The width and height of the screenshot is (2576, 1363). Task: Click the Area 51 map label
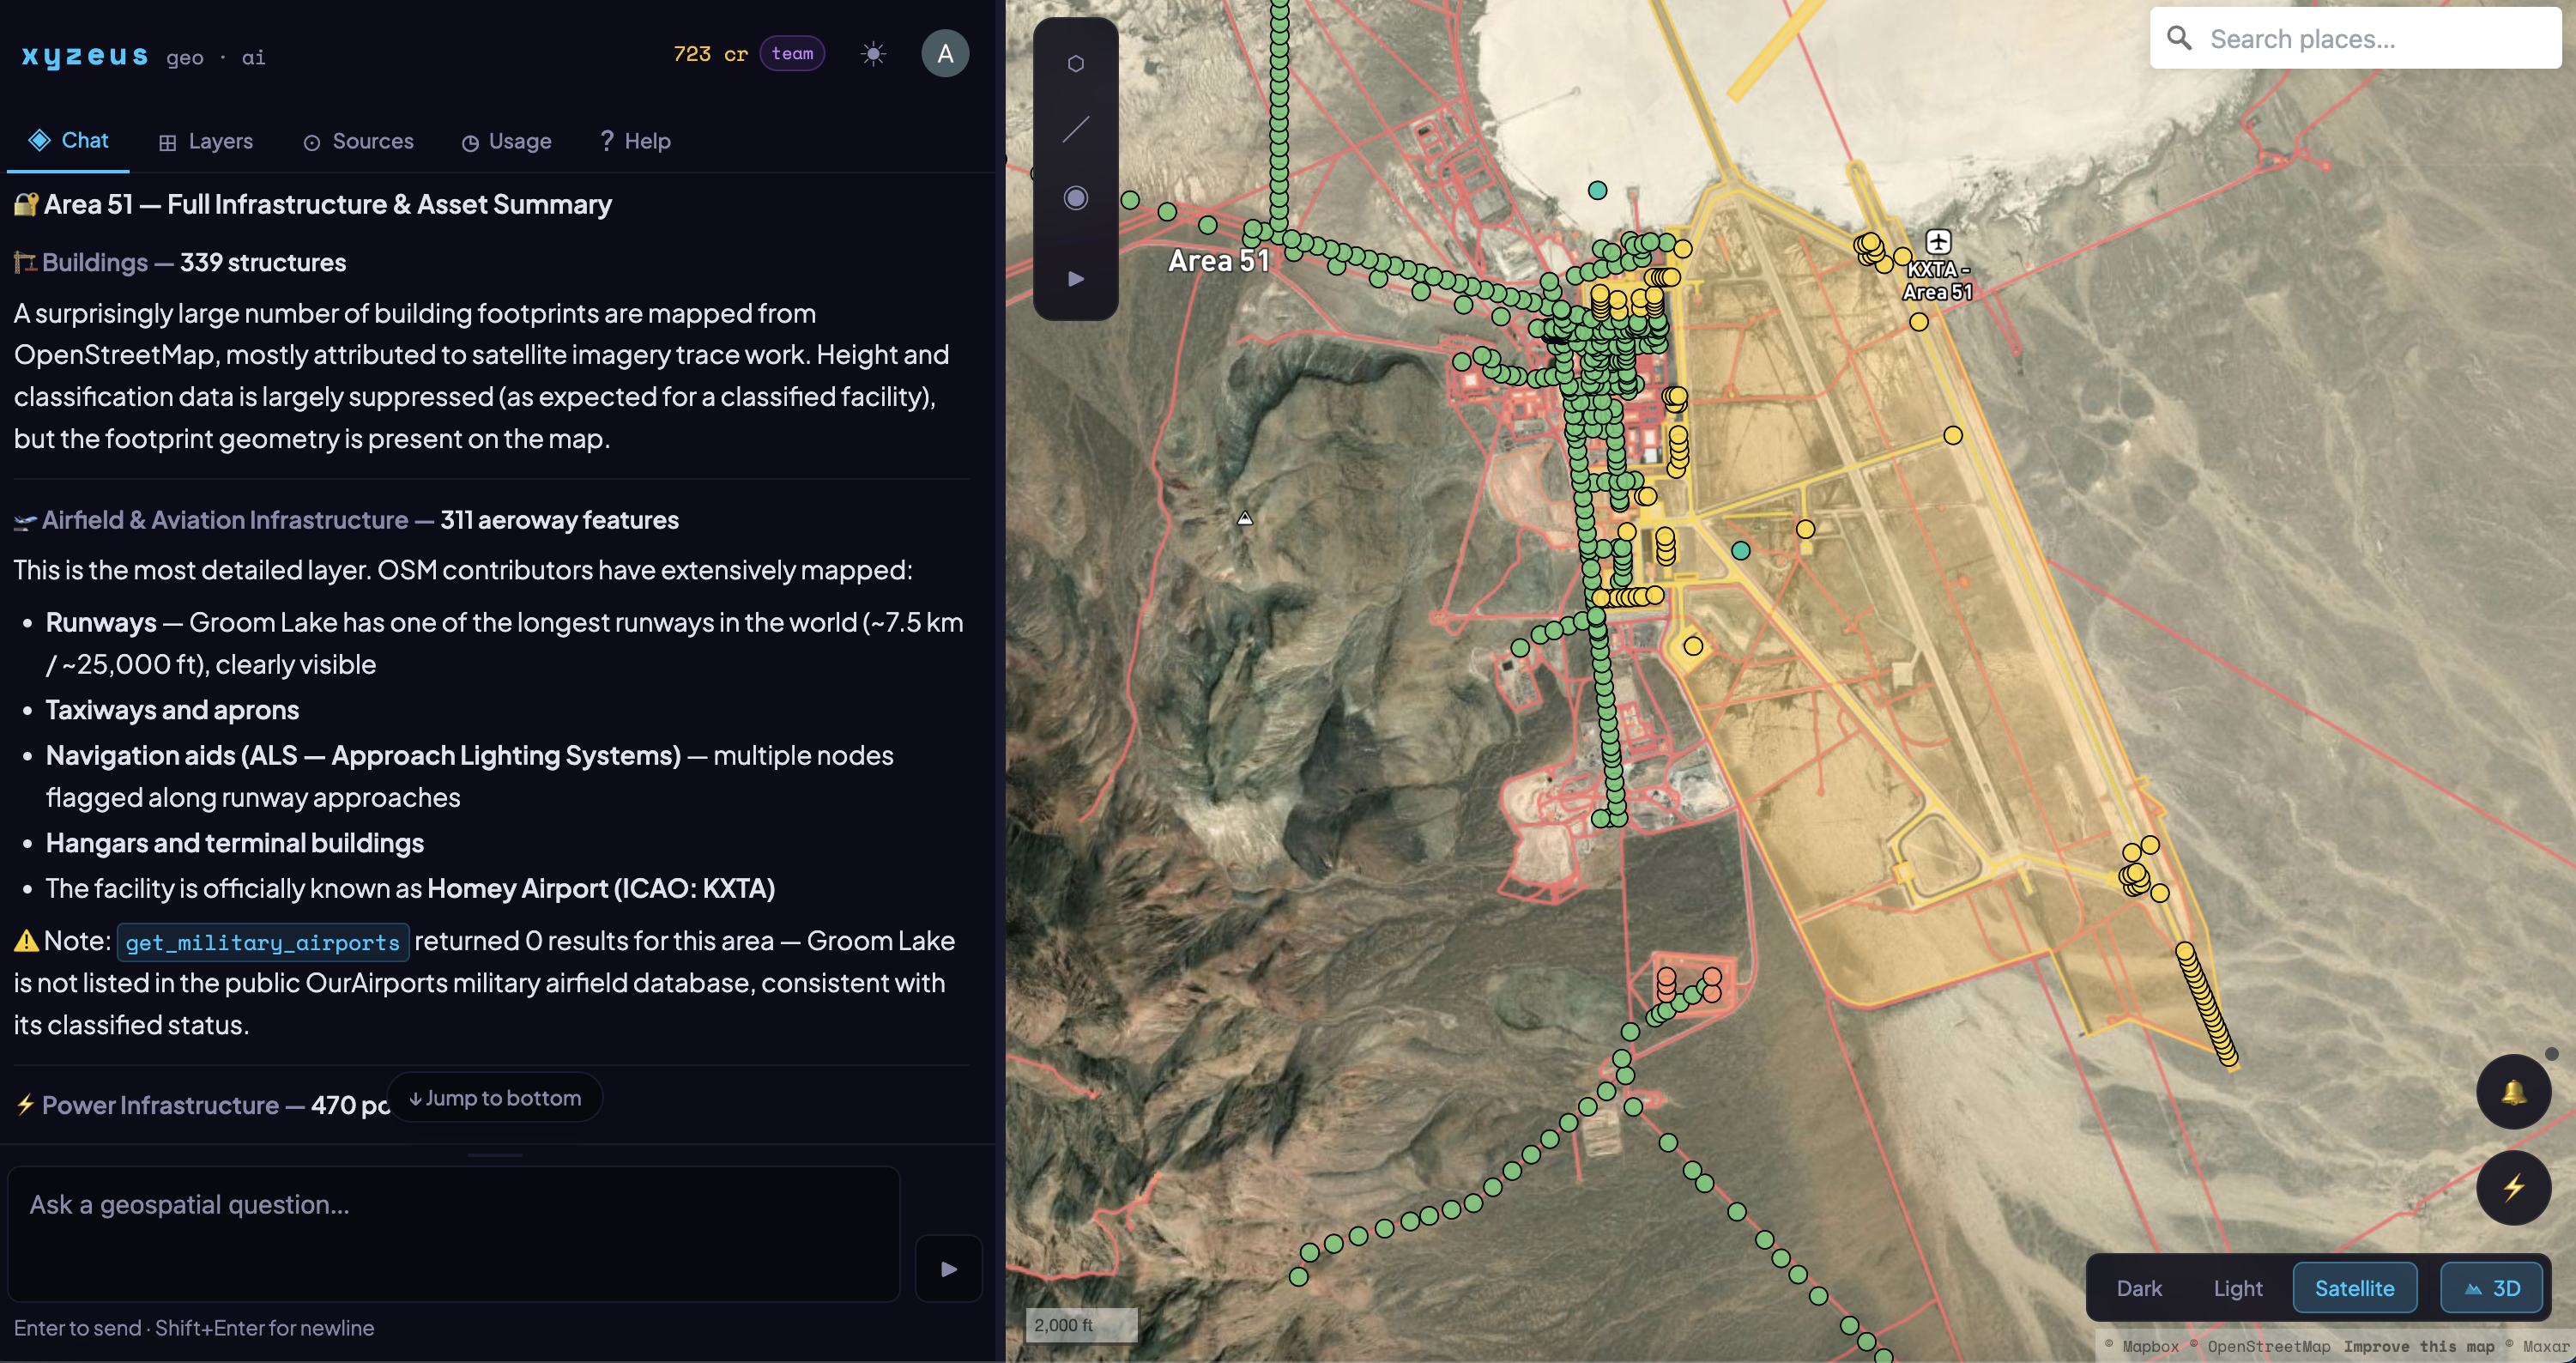pyautogui.click(x=1218, y=261)
